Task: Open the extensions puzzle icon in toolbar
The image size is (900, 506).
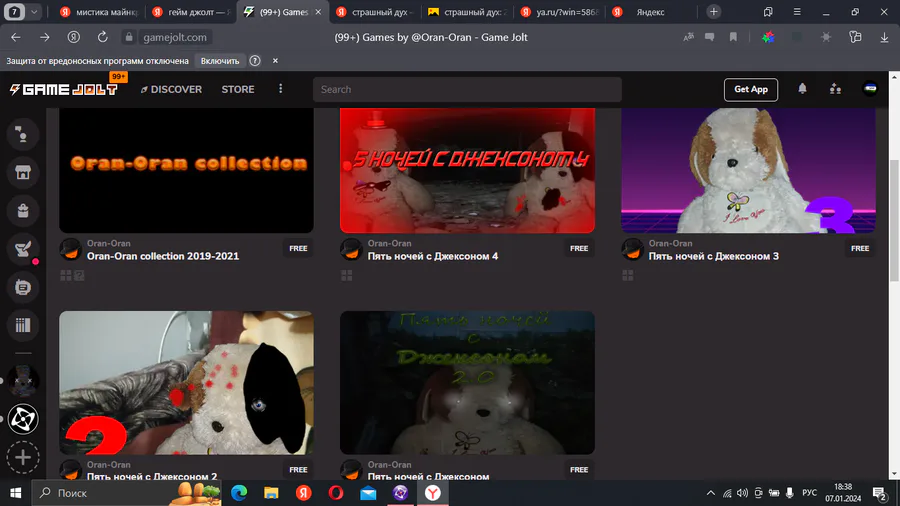Action: click(855, 37)
